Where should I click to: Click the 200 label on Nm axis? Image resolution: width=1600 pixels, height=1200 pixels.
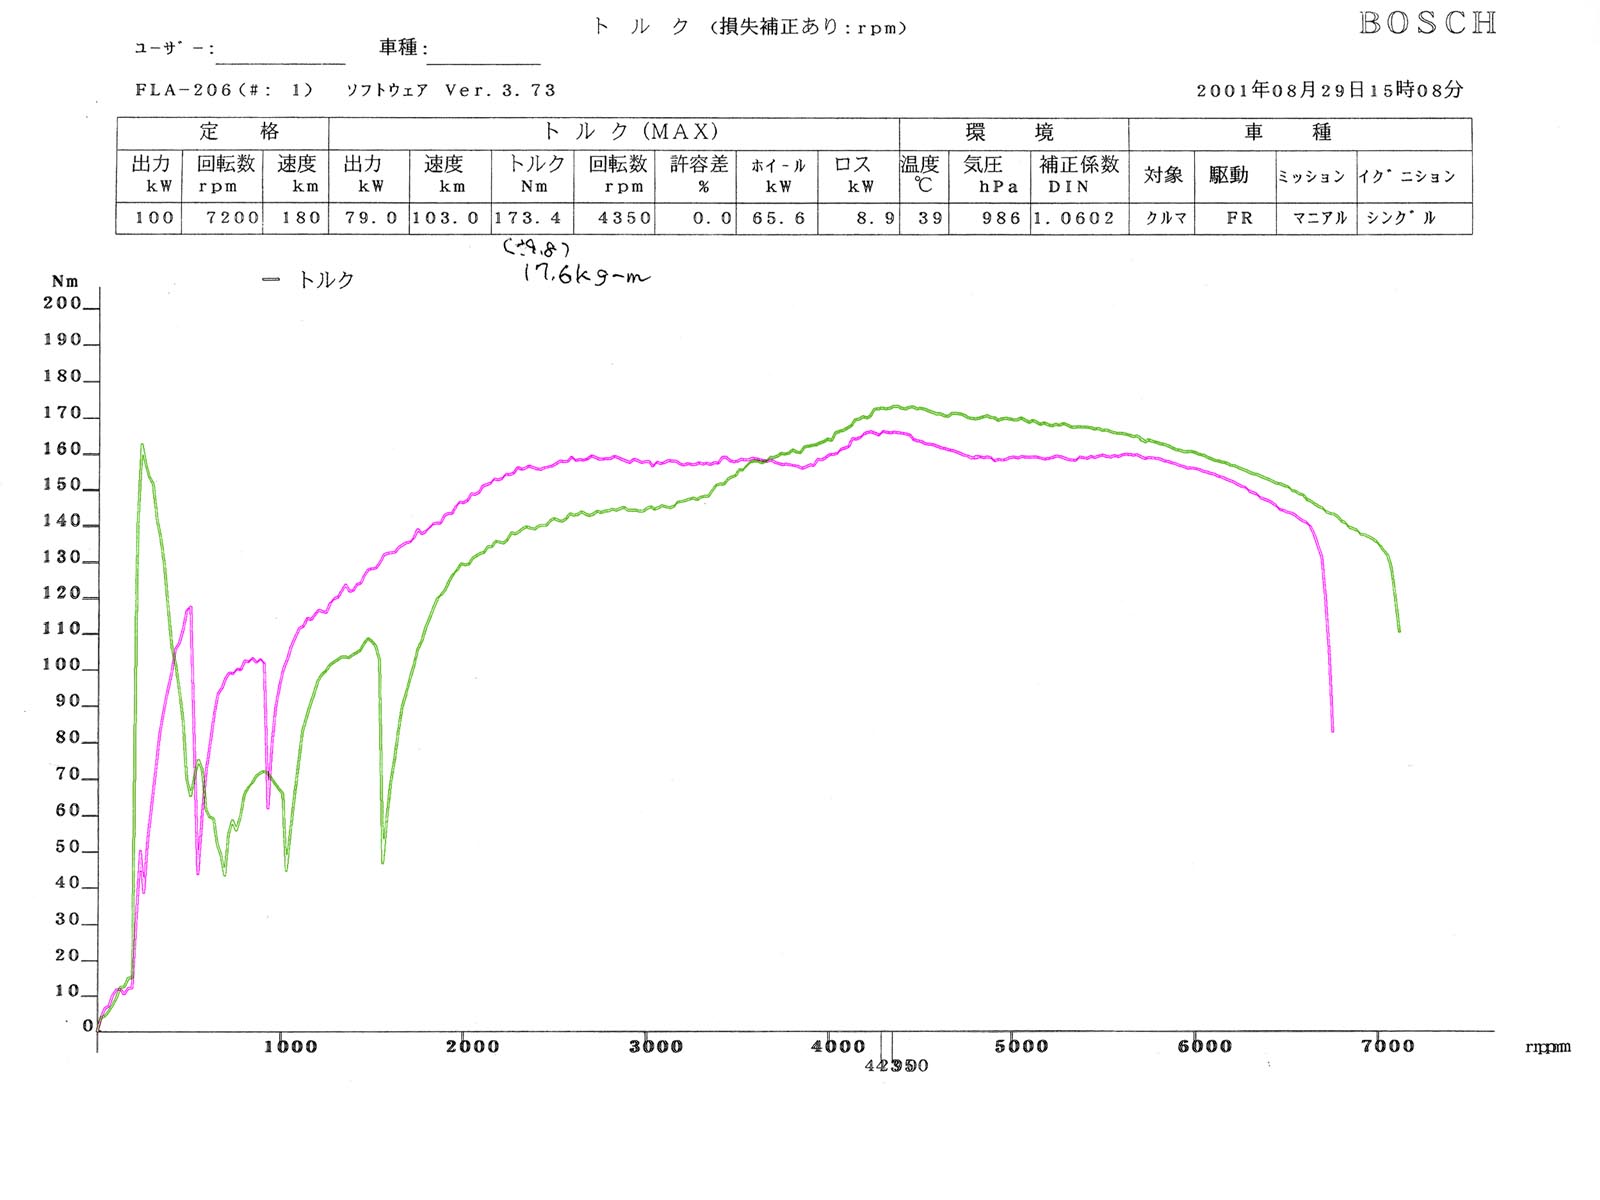pyautogui.click(x=62, y=304)
